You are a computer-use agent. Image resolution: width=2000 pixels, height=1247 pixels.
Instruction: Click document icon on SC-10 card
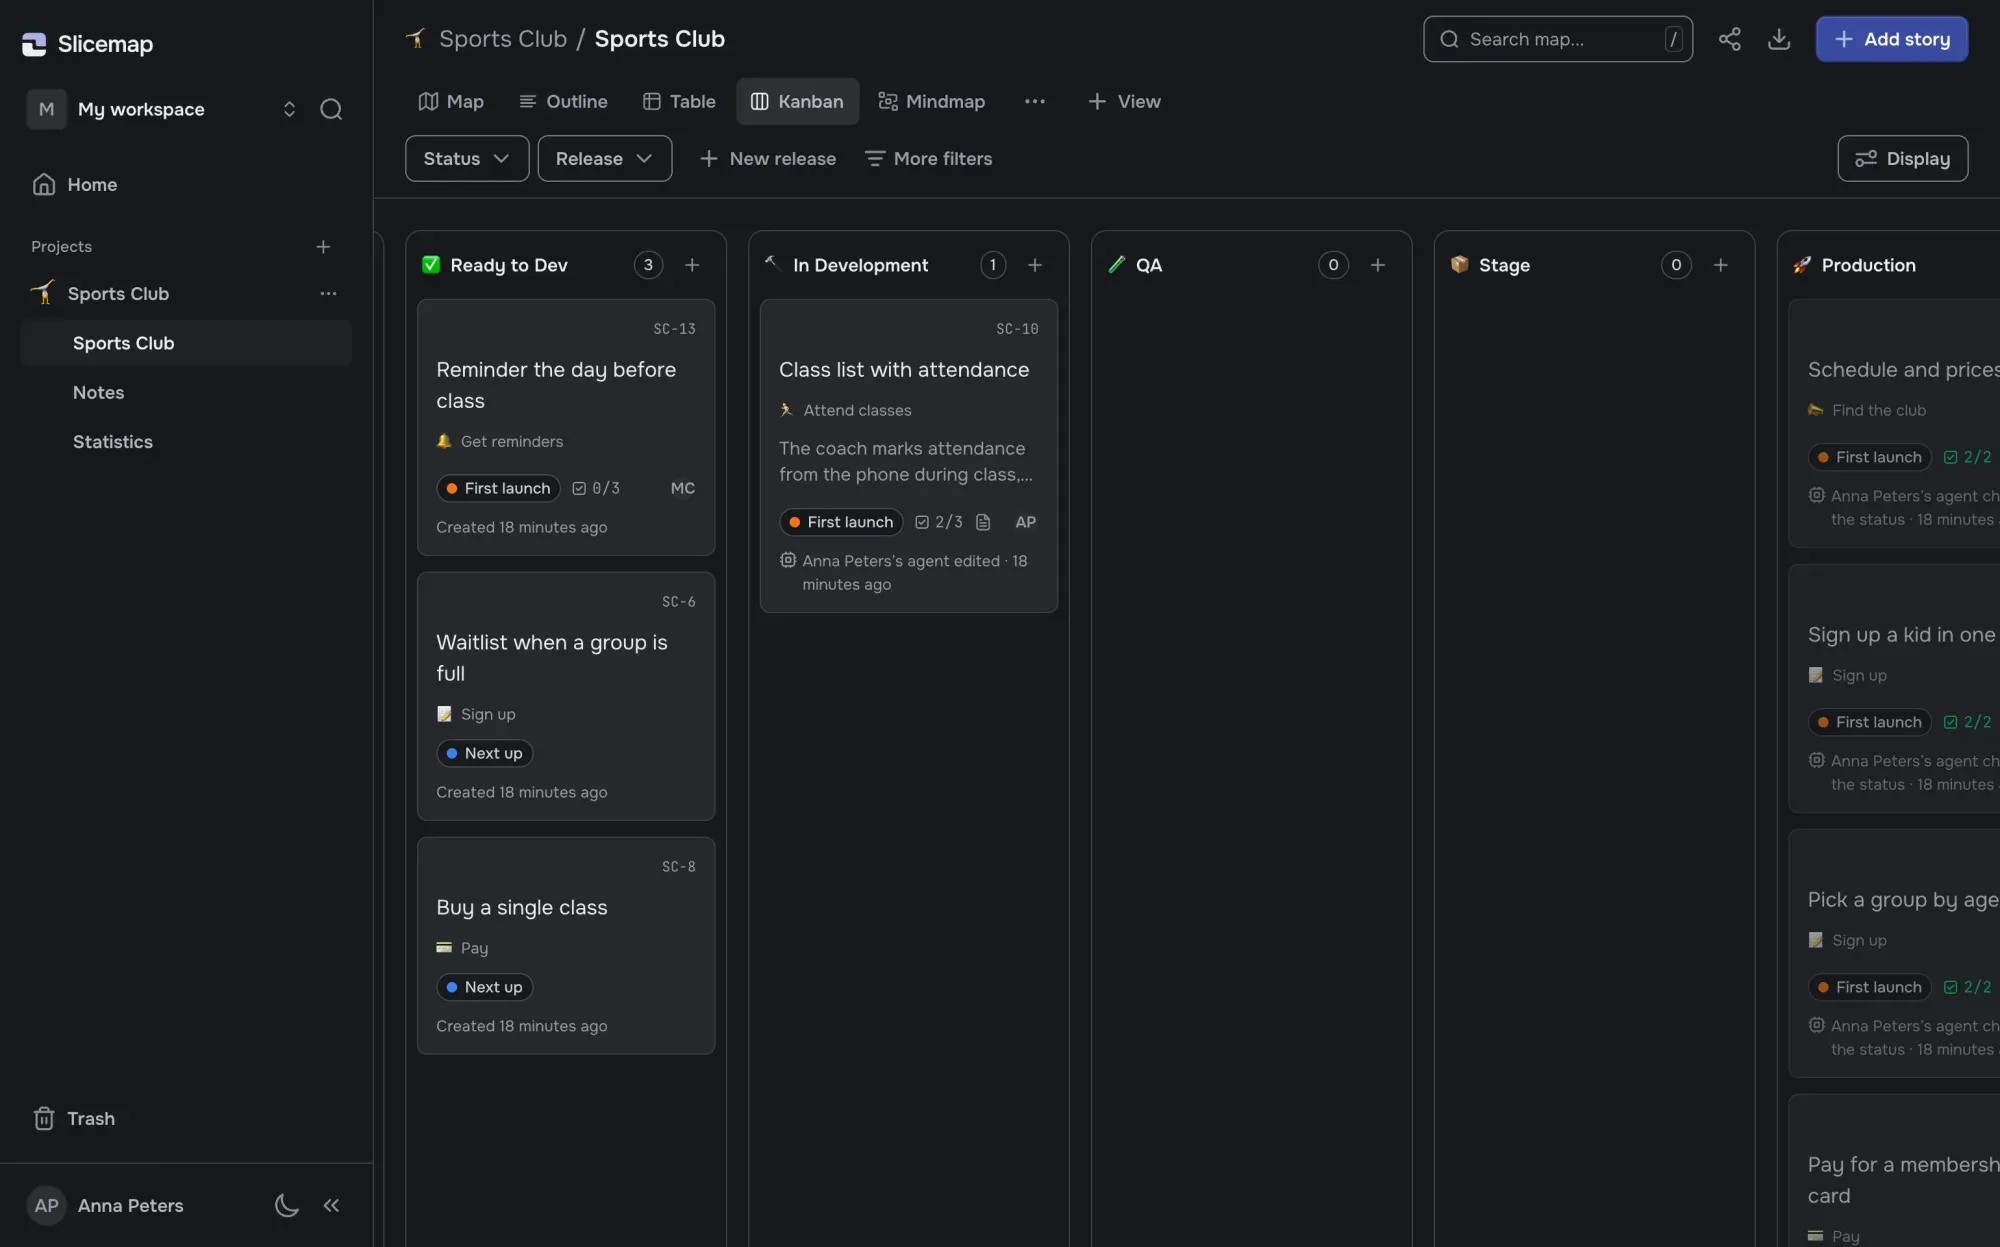pyautogui.click(x=983, y=522)
